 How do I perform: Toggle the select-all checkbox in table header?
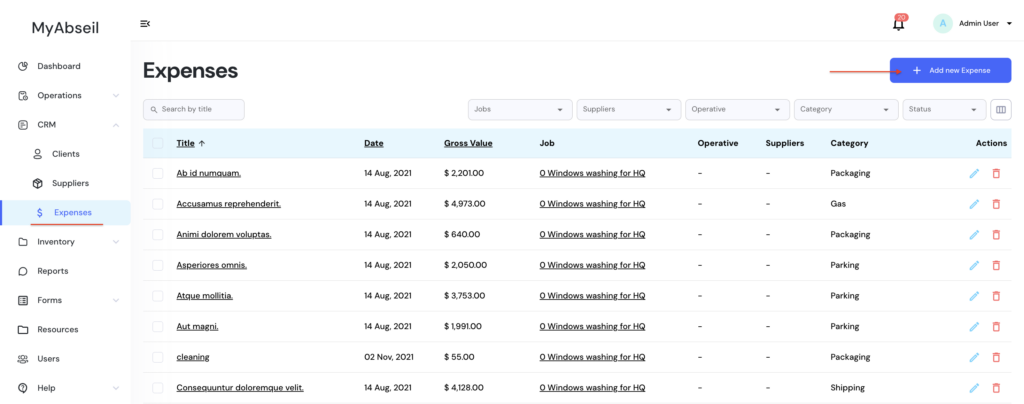click(158, 143)
